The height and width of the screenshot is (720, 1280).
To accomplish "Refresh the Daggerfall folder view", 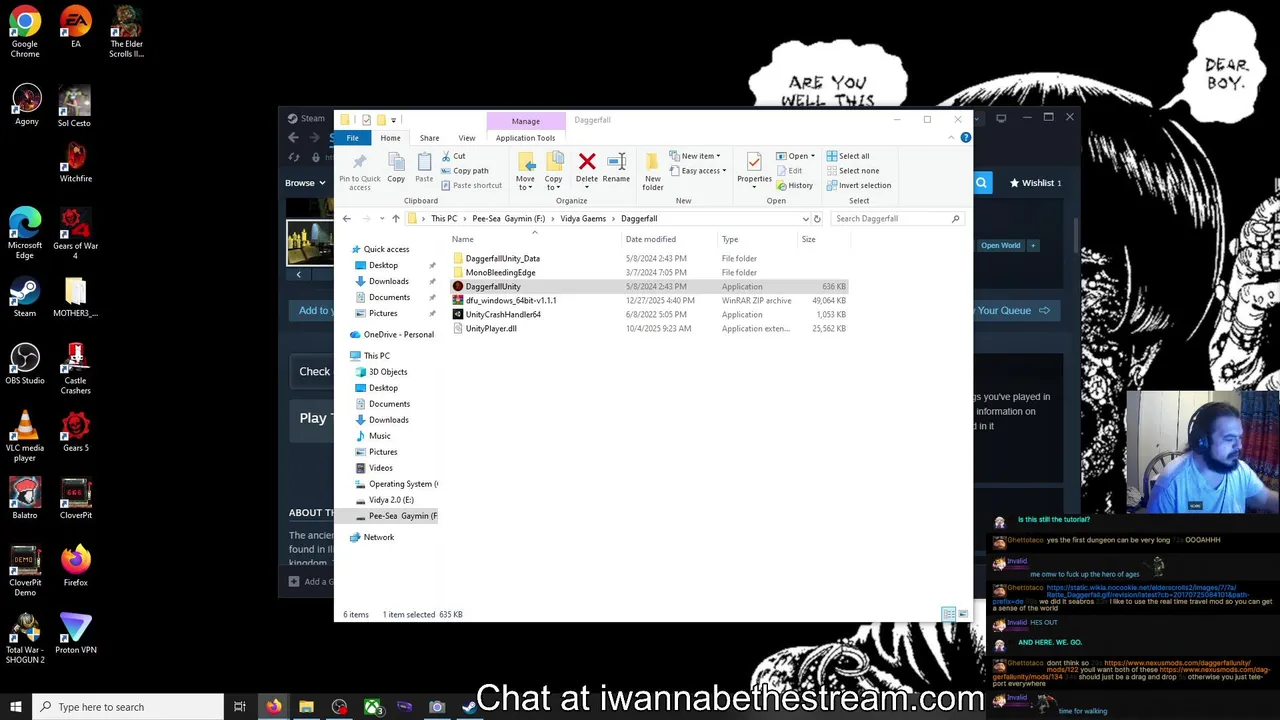I will pyautogui.click(x=817, y=219).
